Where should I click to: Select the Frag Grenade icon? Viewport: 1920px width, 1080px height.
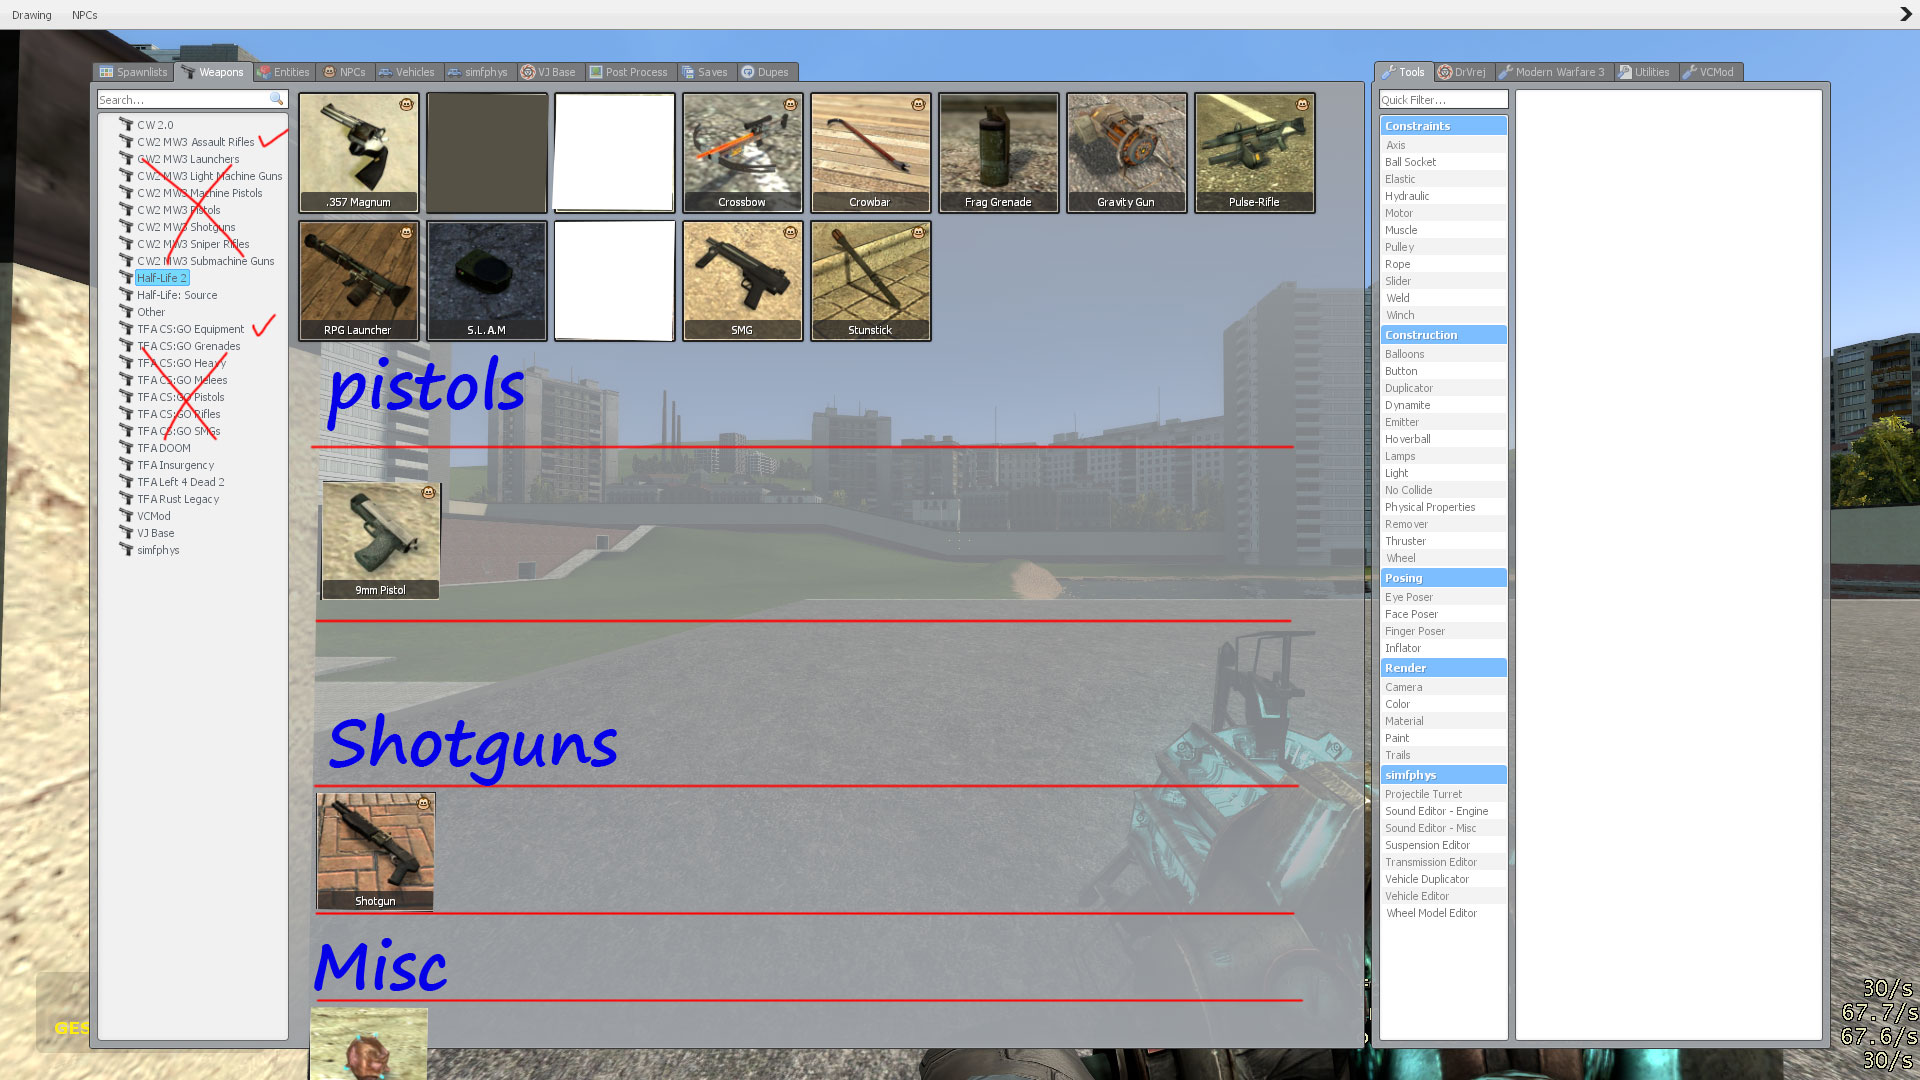[998, 153]
